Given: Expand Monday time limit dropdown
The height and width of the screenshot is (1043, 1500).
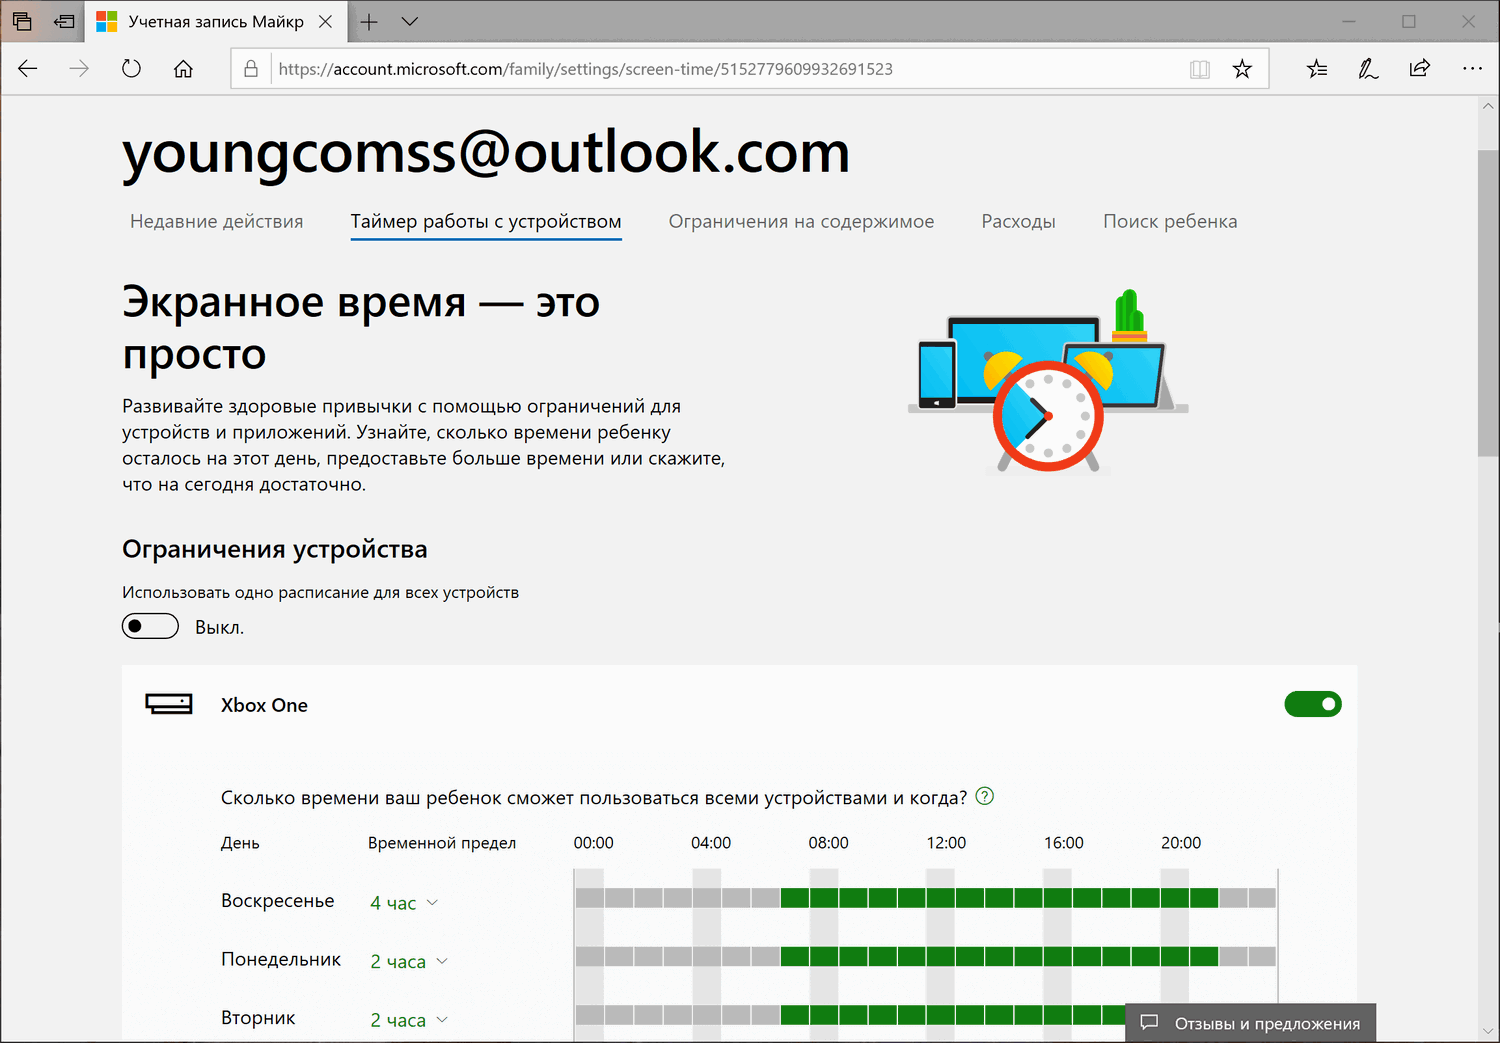Looking at the screenshot, I should tap(409, 962).
